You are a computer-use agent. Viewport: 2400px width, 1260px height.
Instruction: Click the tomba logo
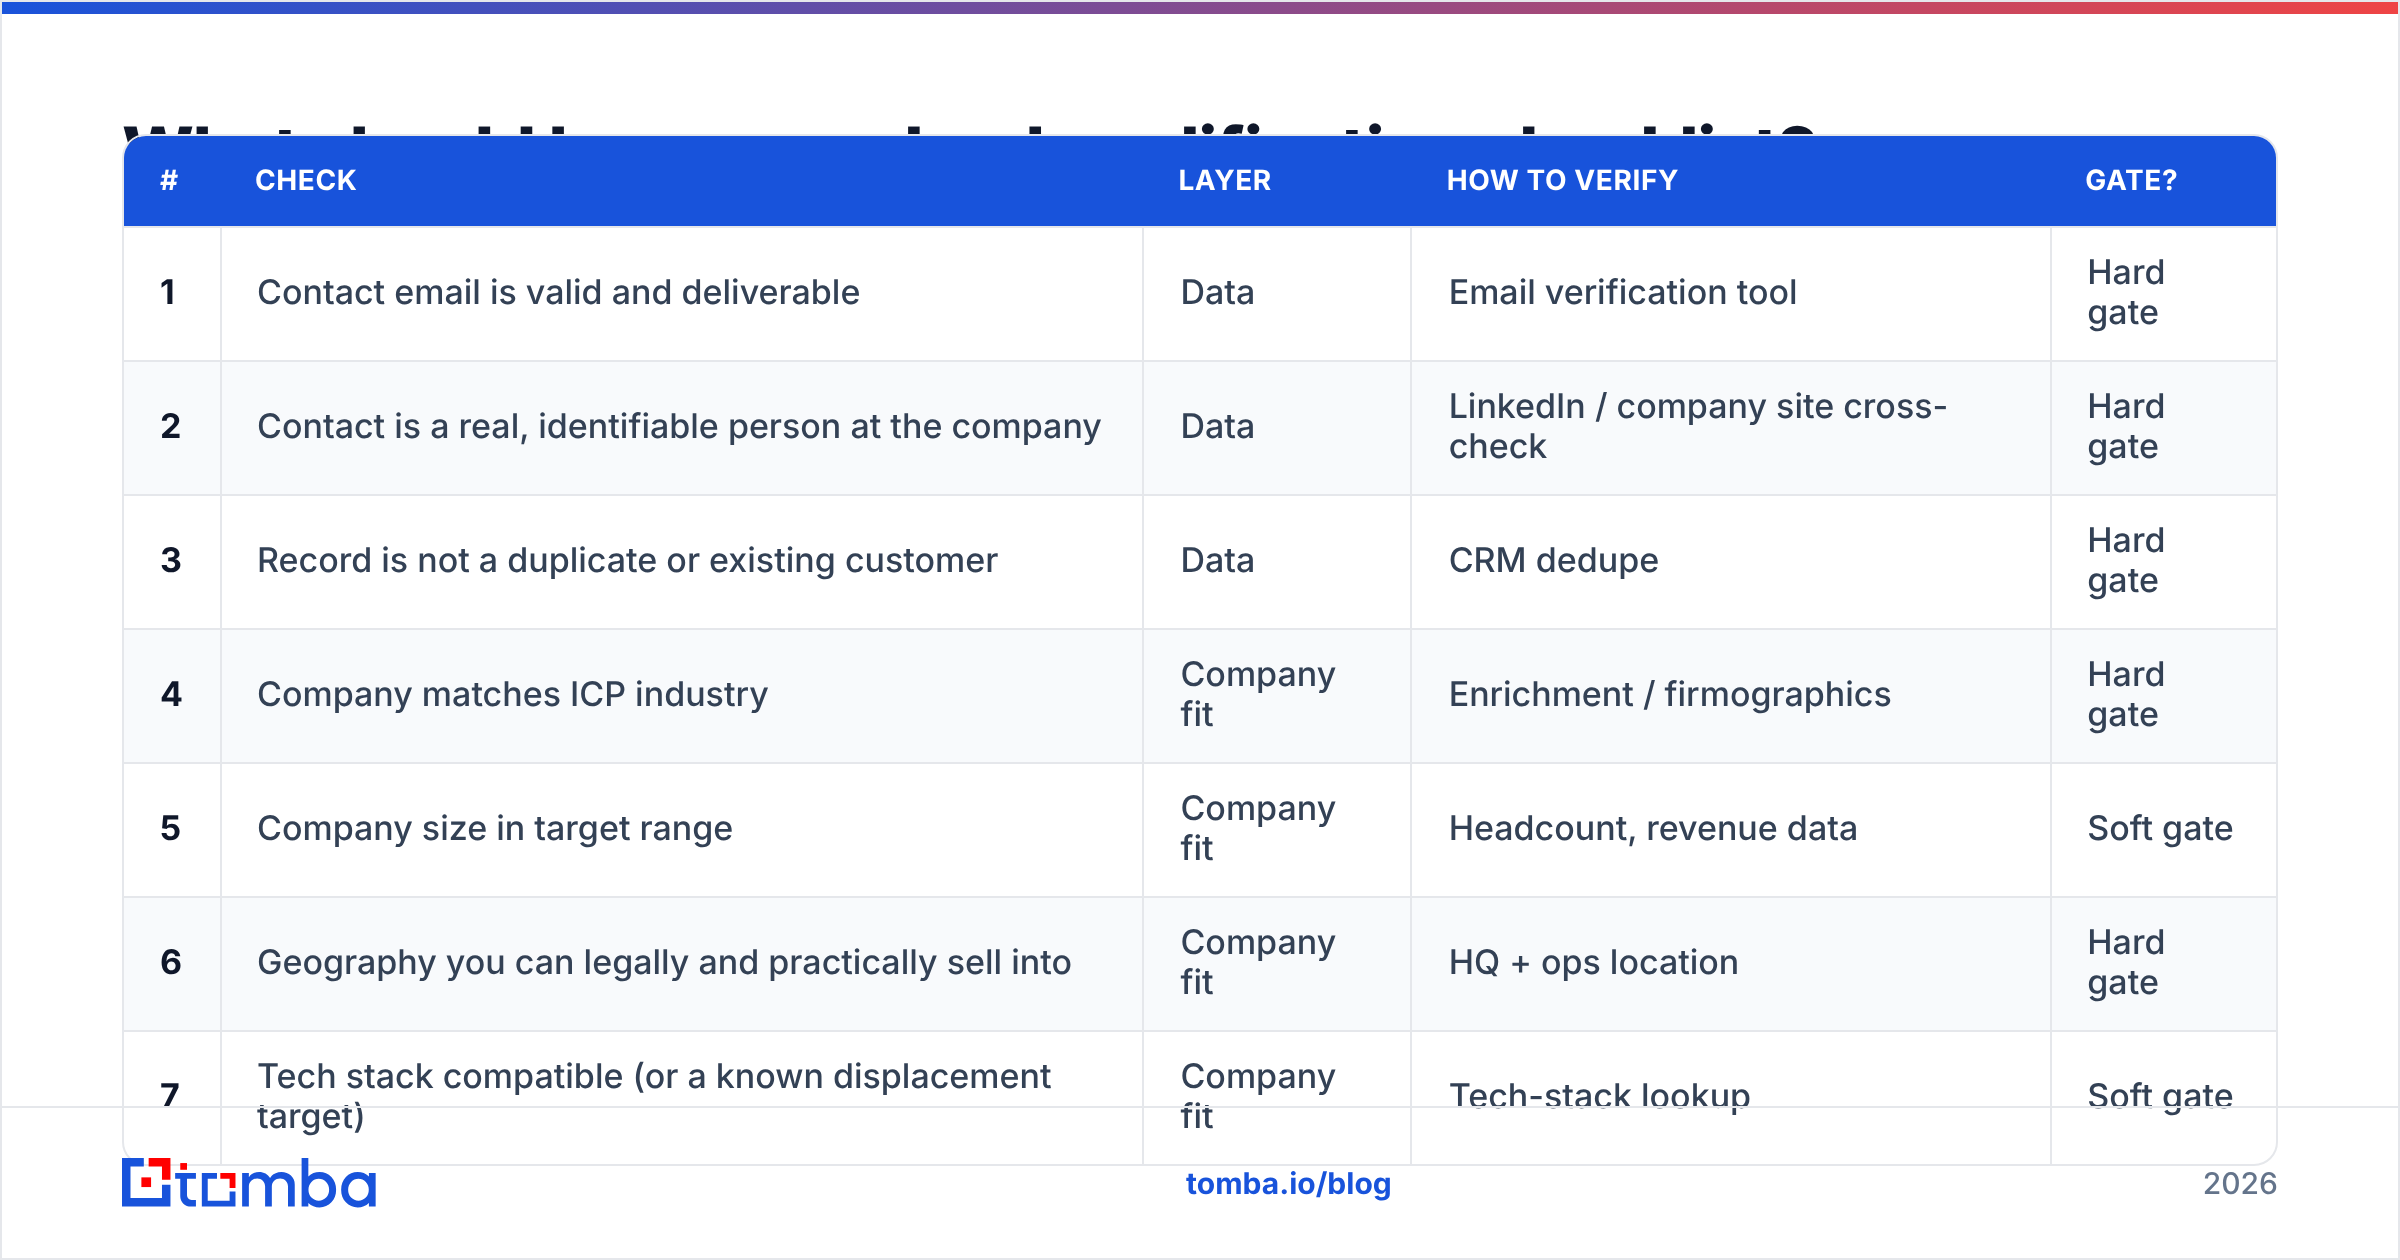coord(249,1183)
